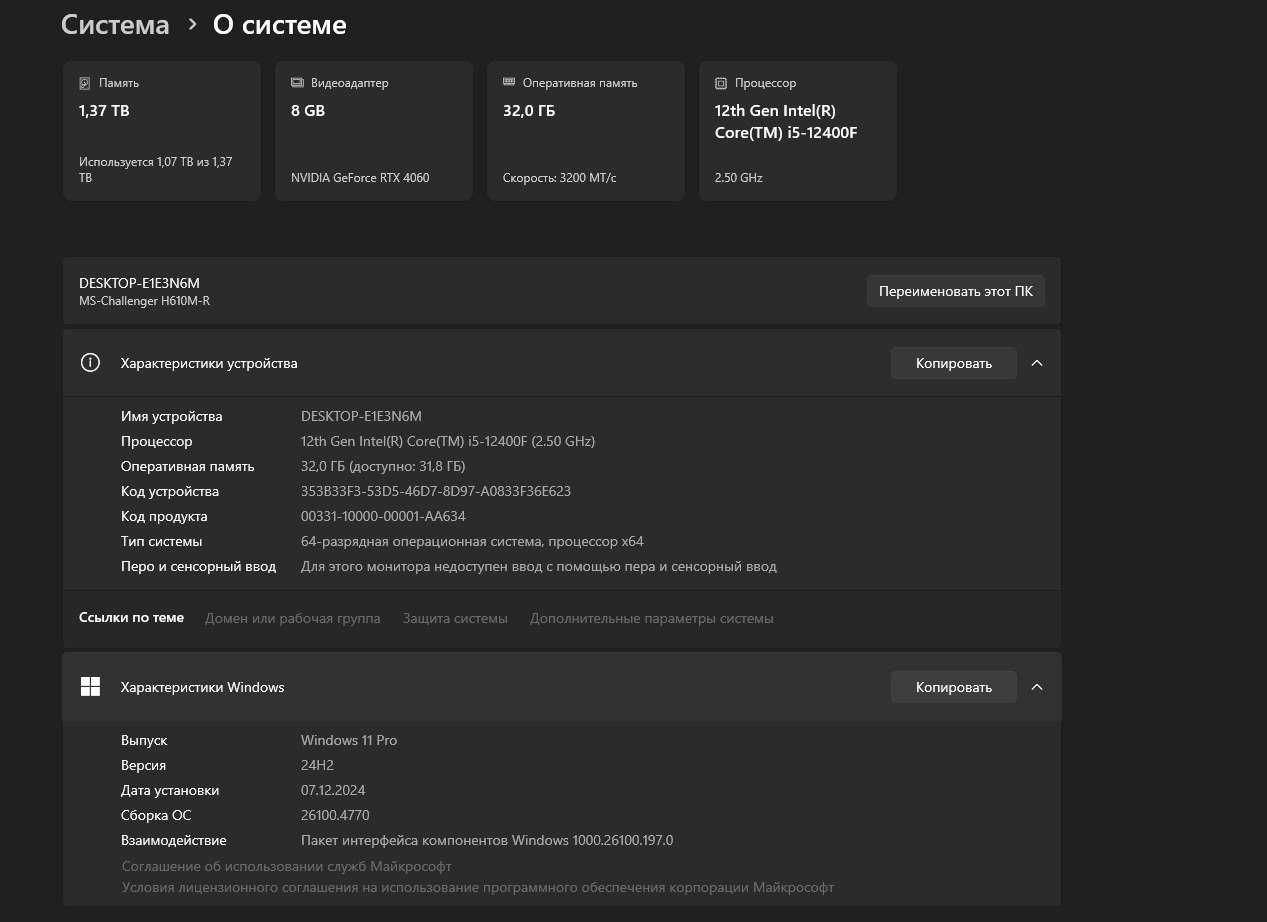Click the display adapter icon on Видеоадаптер card
This screenshot has width=1267, height=922.
(x=297, y=83)
